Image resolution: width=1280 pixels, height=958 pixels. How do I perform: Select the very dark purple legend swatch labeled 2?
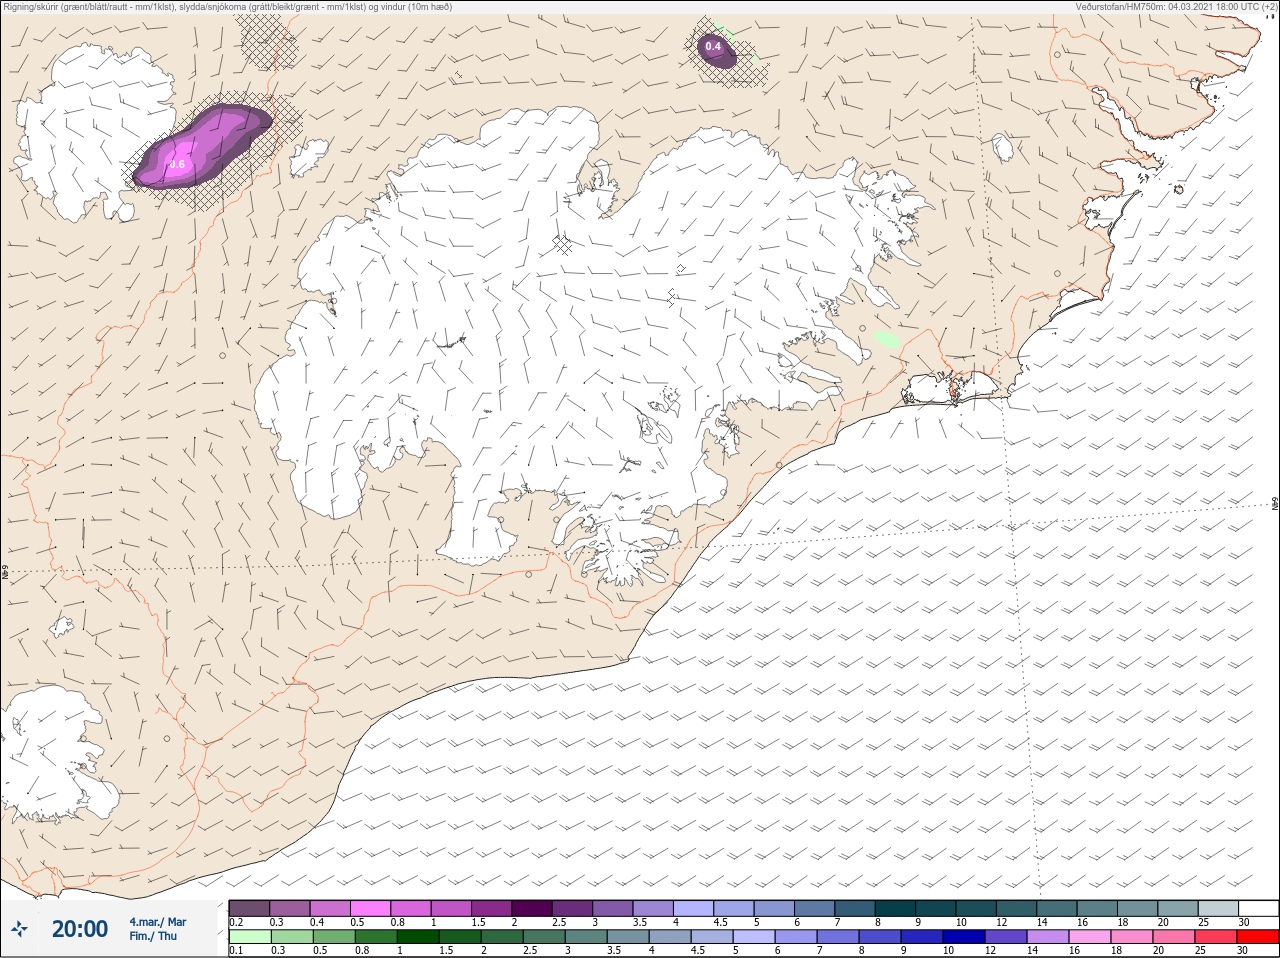pyautogui.click(x=534, y=908)
